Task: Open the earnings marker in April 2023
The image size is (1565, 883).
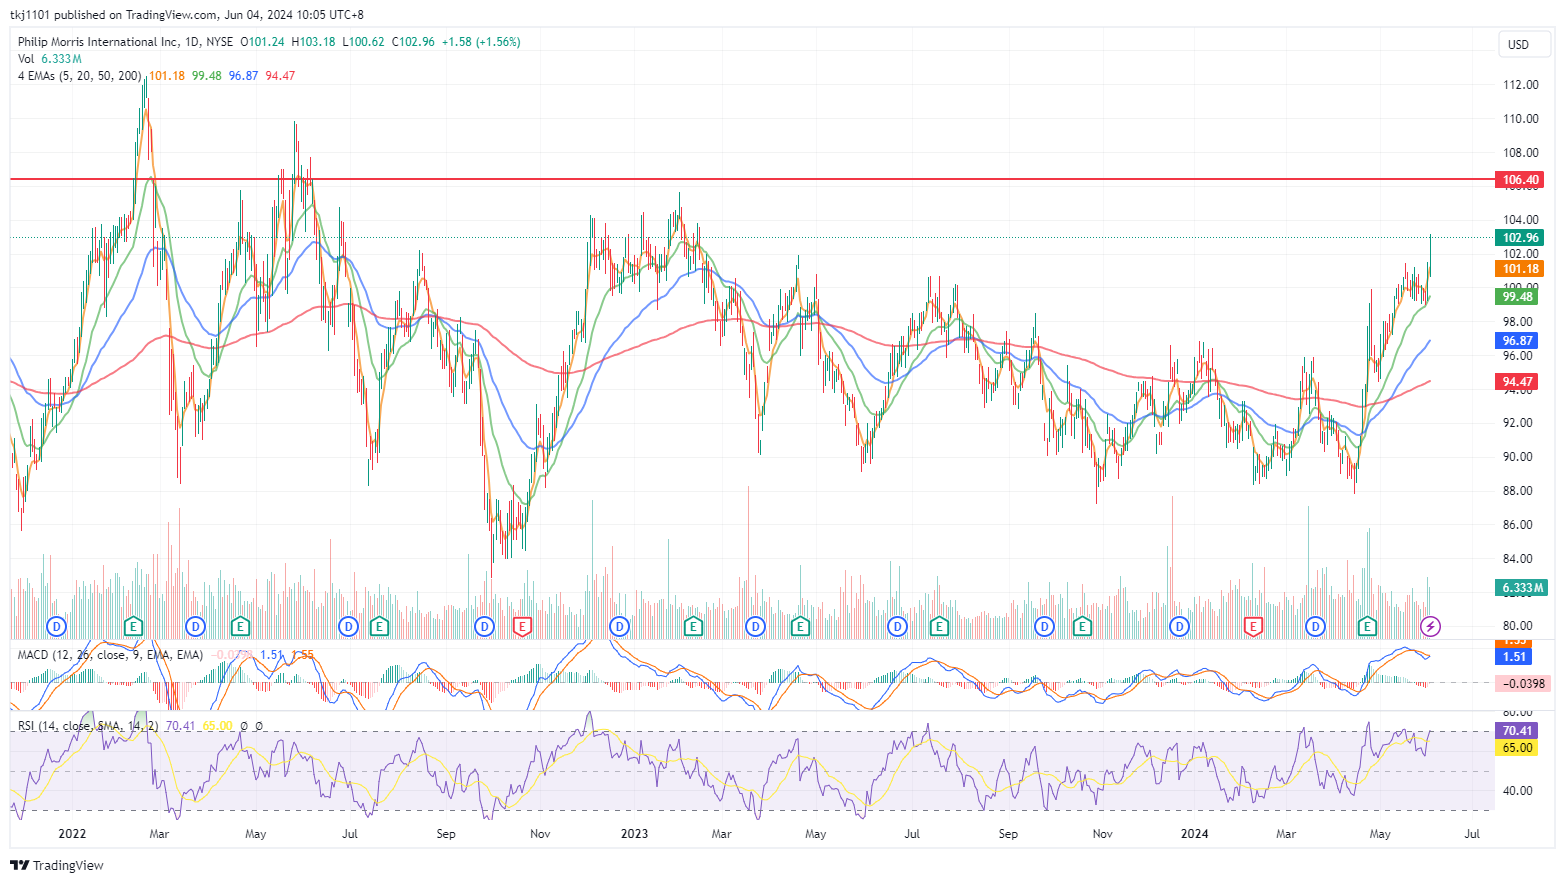Action: pos(800,627)
